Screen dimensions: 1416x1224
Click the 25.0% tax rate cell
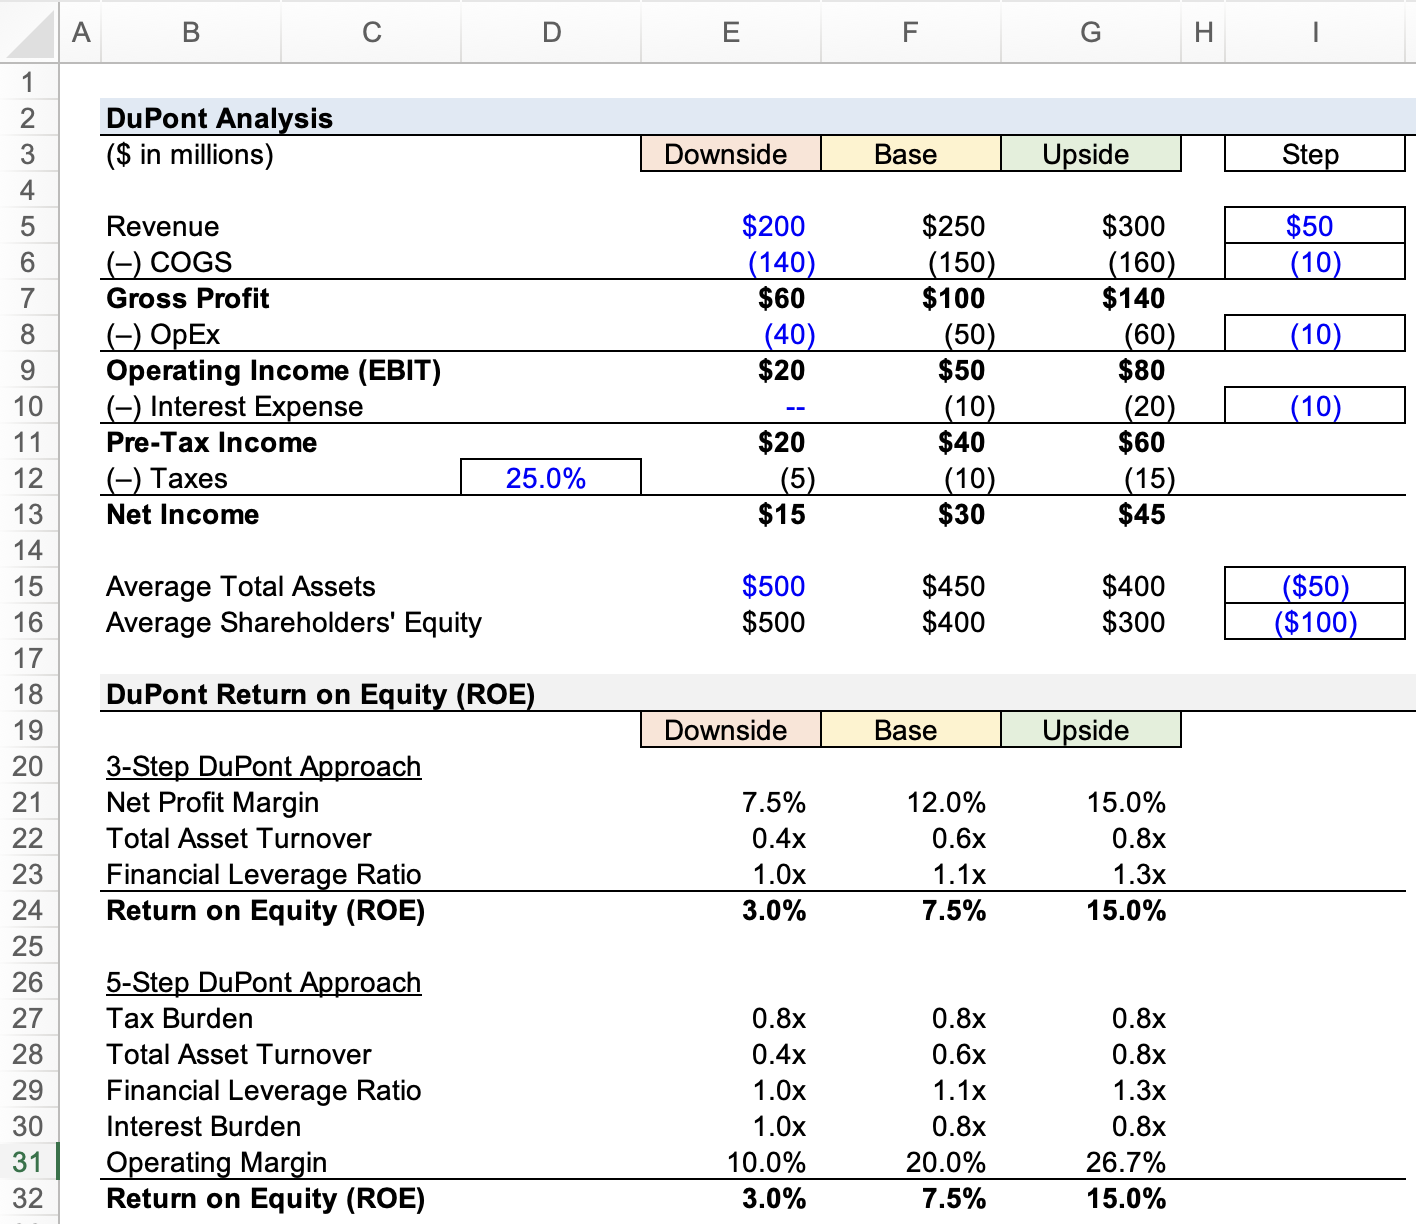click(551, 478)
